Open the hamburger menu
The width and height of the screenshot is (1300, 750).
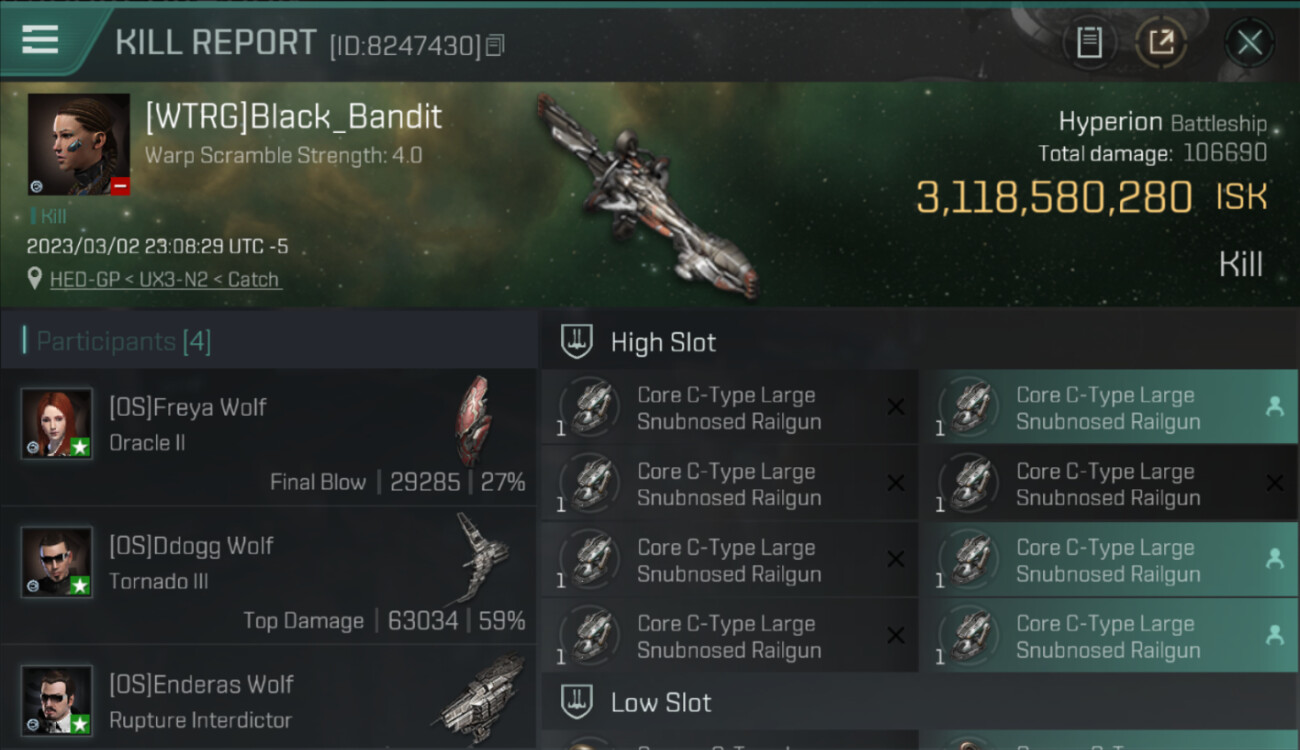click(40, 40)
